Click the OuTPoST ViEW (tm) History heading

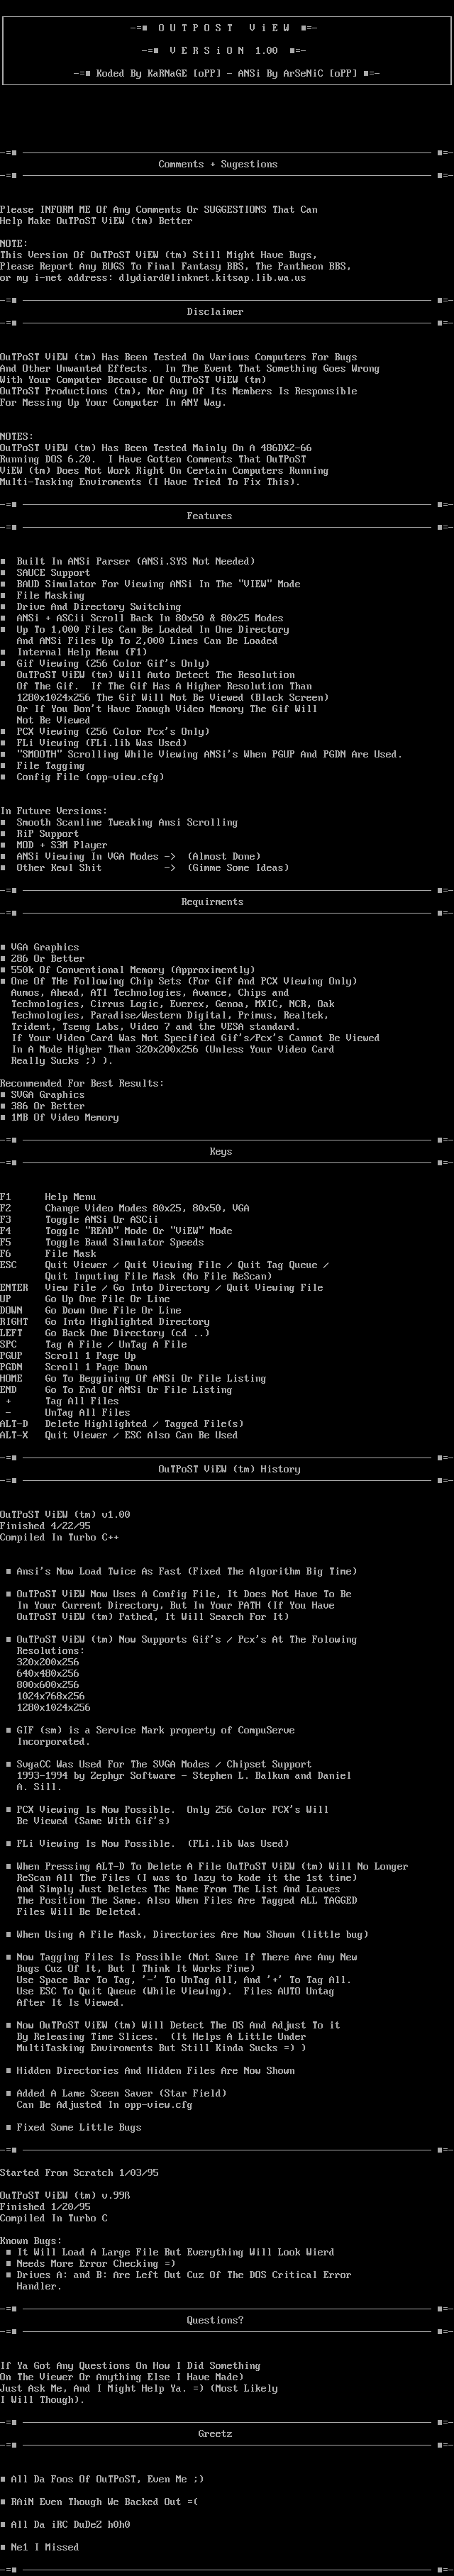pyautogui.click(x=229, y=1469)
